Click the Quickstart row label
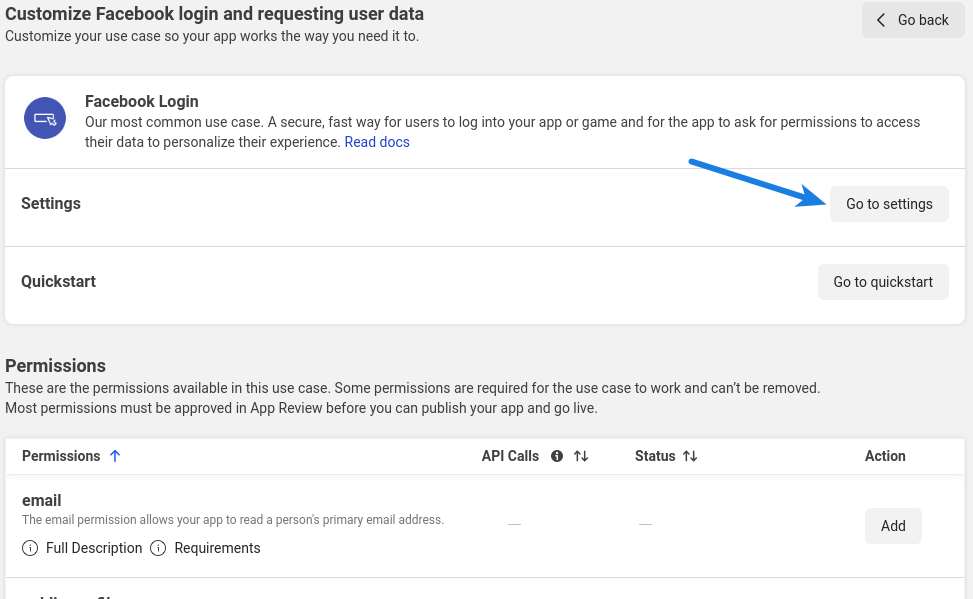 (58, 281)
